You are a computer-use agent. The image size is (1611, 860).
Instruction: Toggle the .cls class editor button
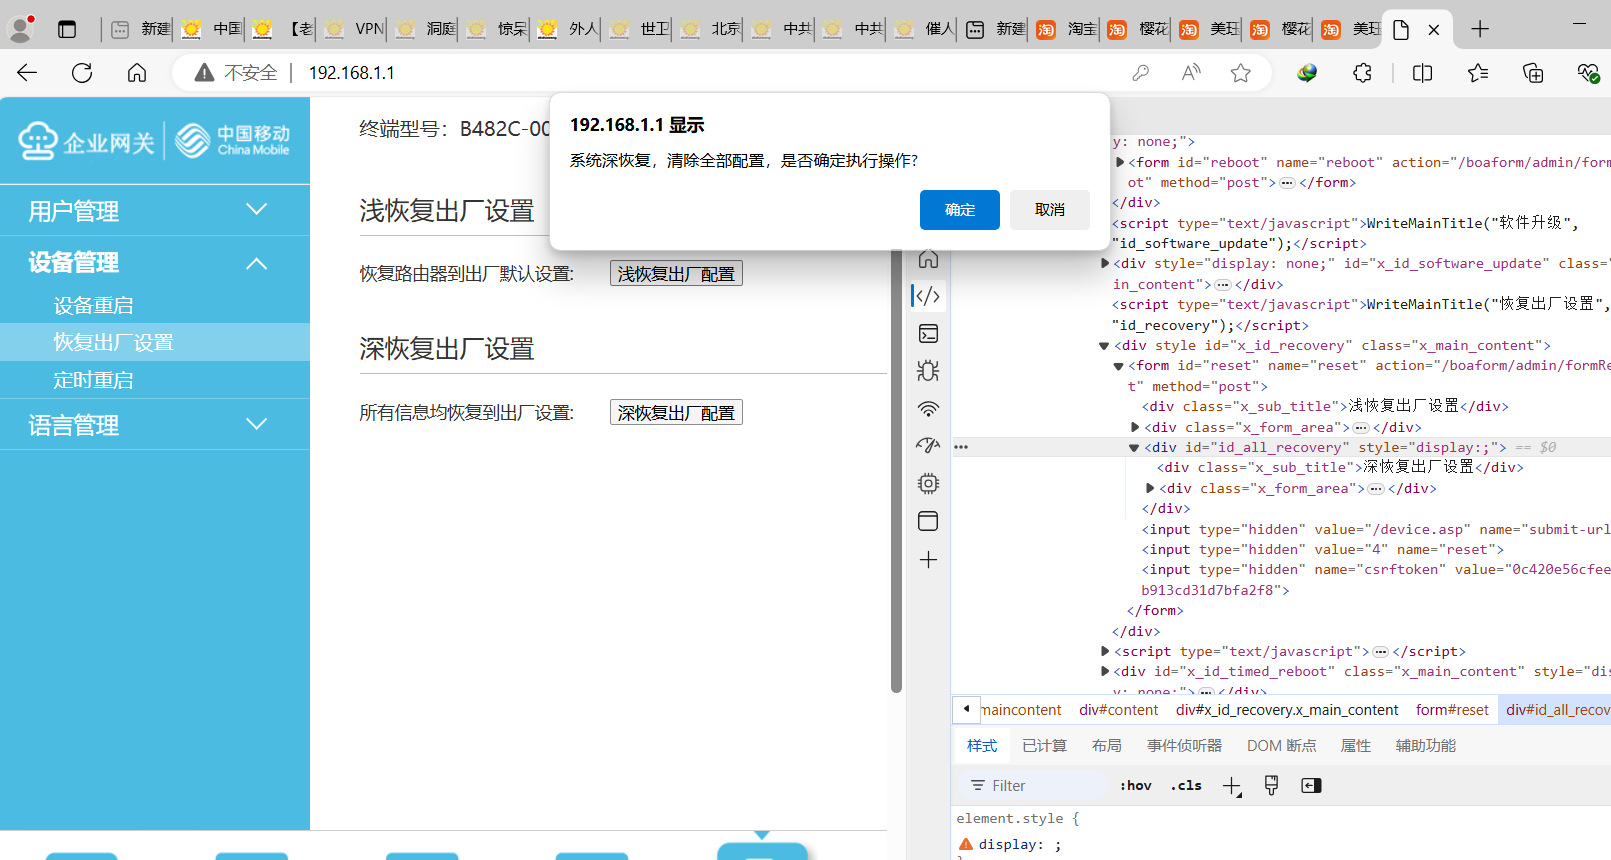coord(1186,786)
